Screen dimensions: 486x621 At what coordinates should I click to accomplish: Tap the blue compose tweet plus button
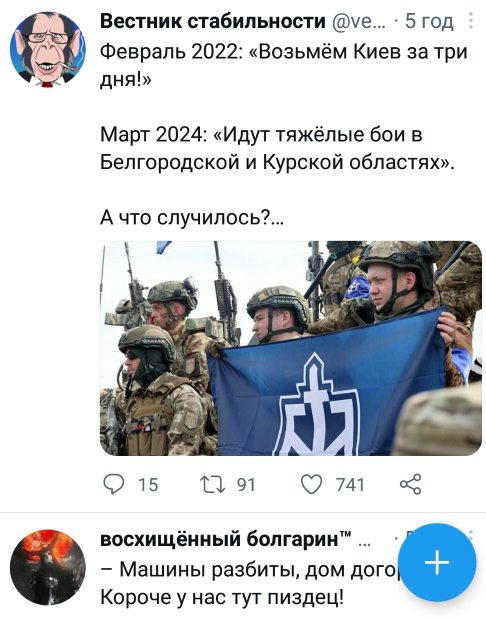437,562
